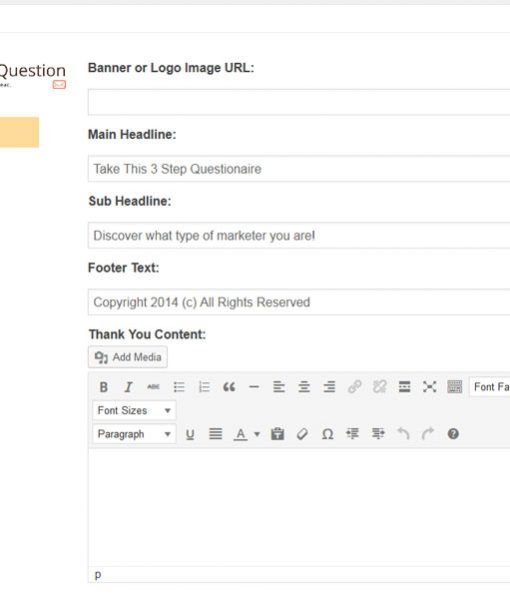Insert a link via chain icon
Image resolution: width=510 pixels, height=600 pixels.
(354, 387)
